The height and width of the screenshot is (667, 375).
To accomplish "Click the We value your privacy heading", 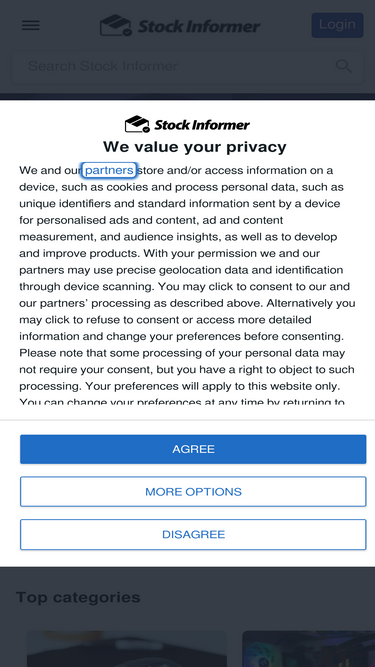I will (195, 147).
